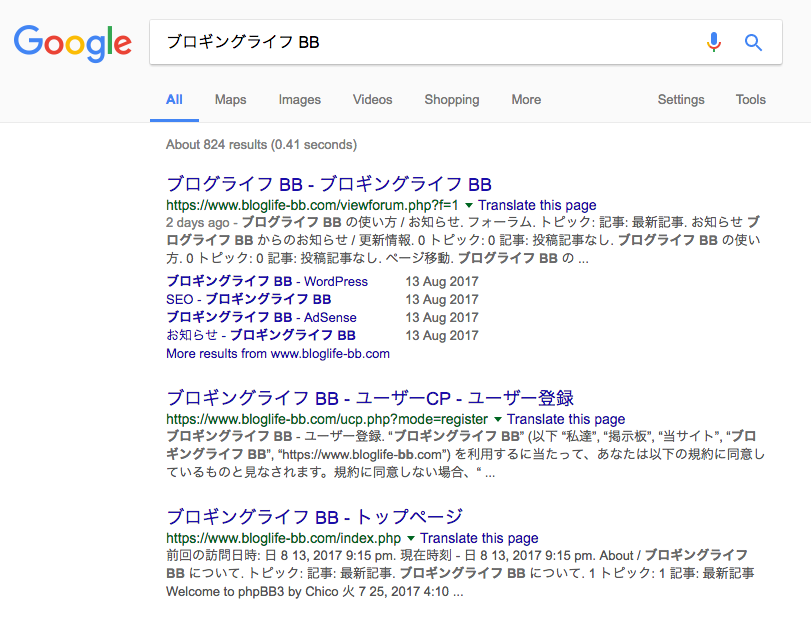
Task: Click the blue magnifier search icon
Action: [753, 42]
